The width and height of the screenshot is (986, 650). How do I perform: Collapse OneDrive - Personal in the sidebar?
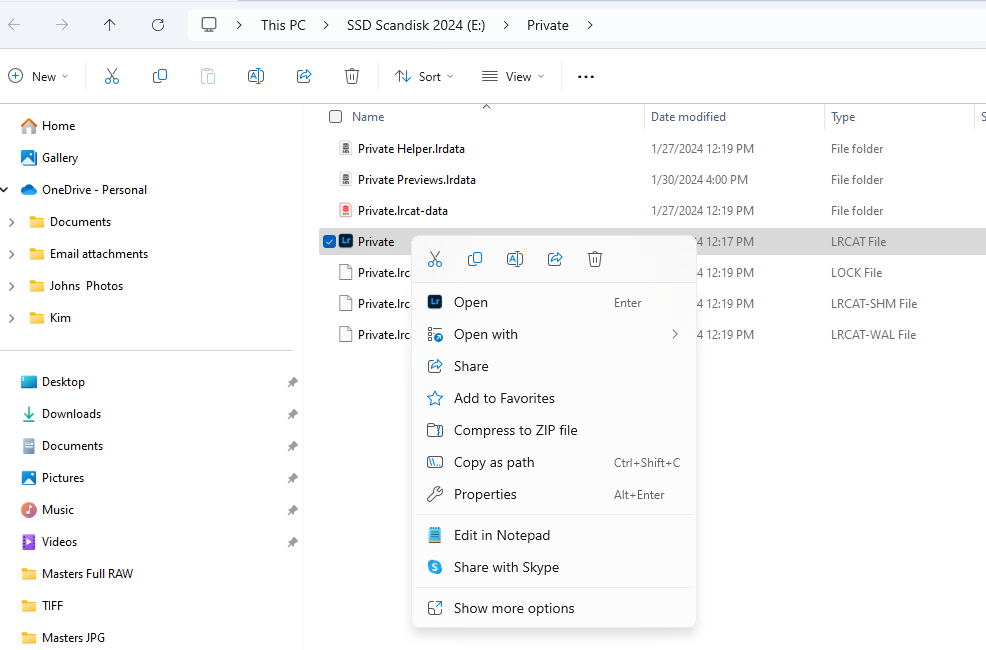(7, 189)
